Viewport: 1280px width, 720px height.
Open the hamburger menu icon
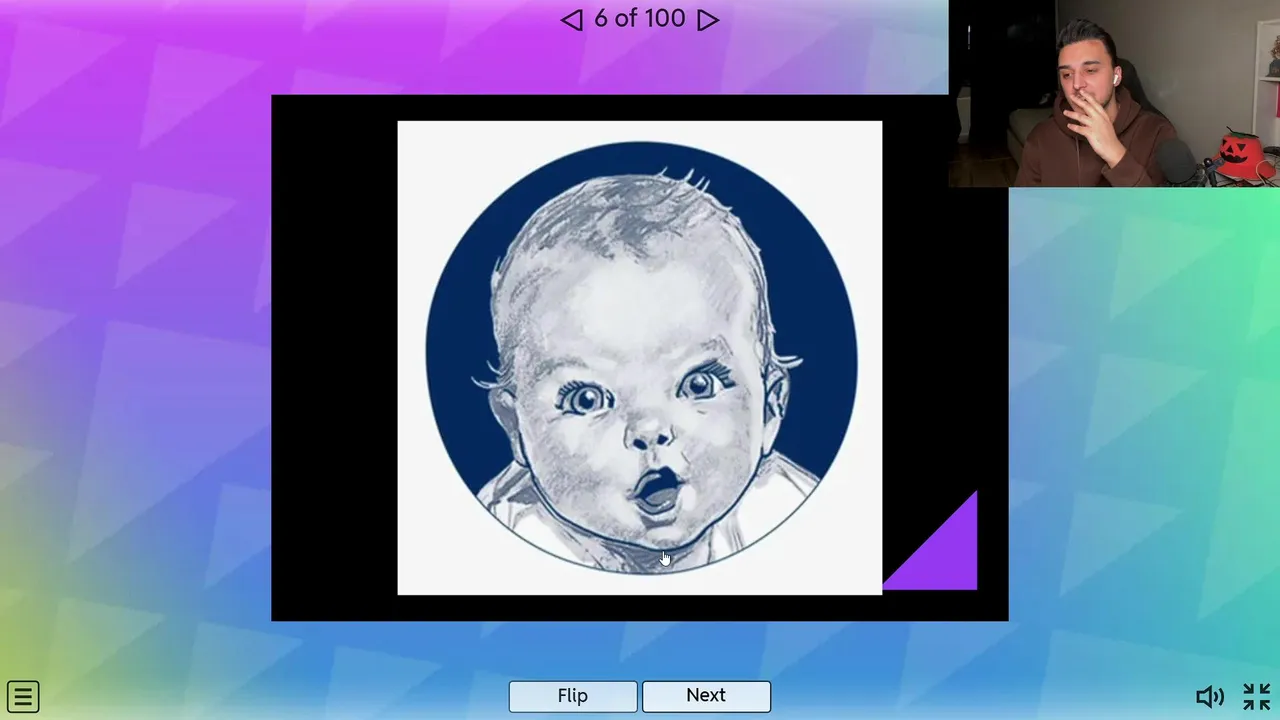point(23,697)
